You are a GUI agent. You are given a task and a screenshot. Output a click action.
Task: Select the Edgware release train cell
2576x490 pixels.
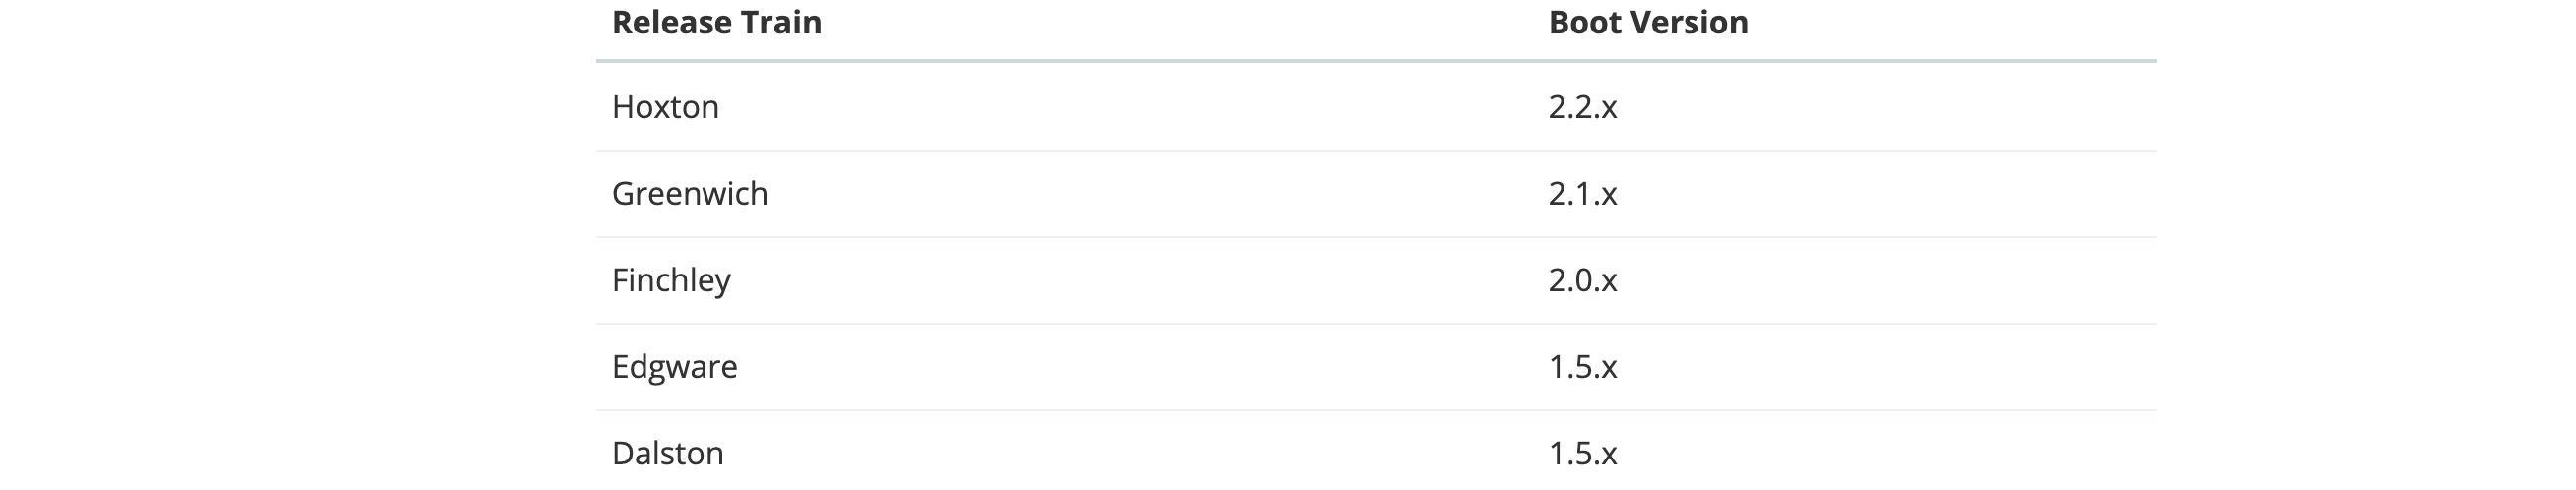tap(674, 367)
